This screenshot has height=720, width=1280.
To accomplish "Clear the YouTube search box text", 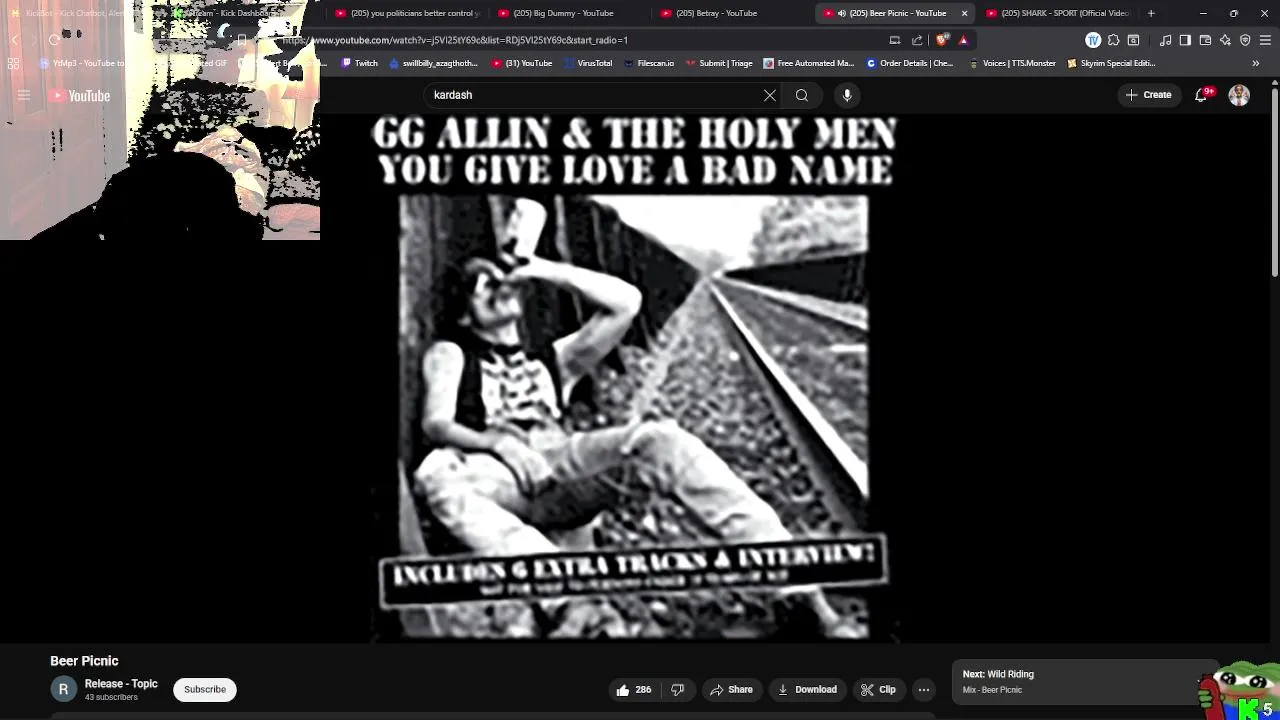I will tap(770, 95).
